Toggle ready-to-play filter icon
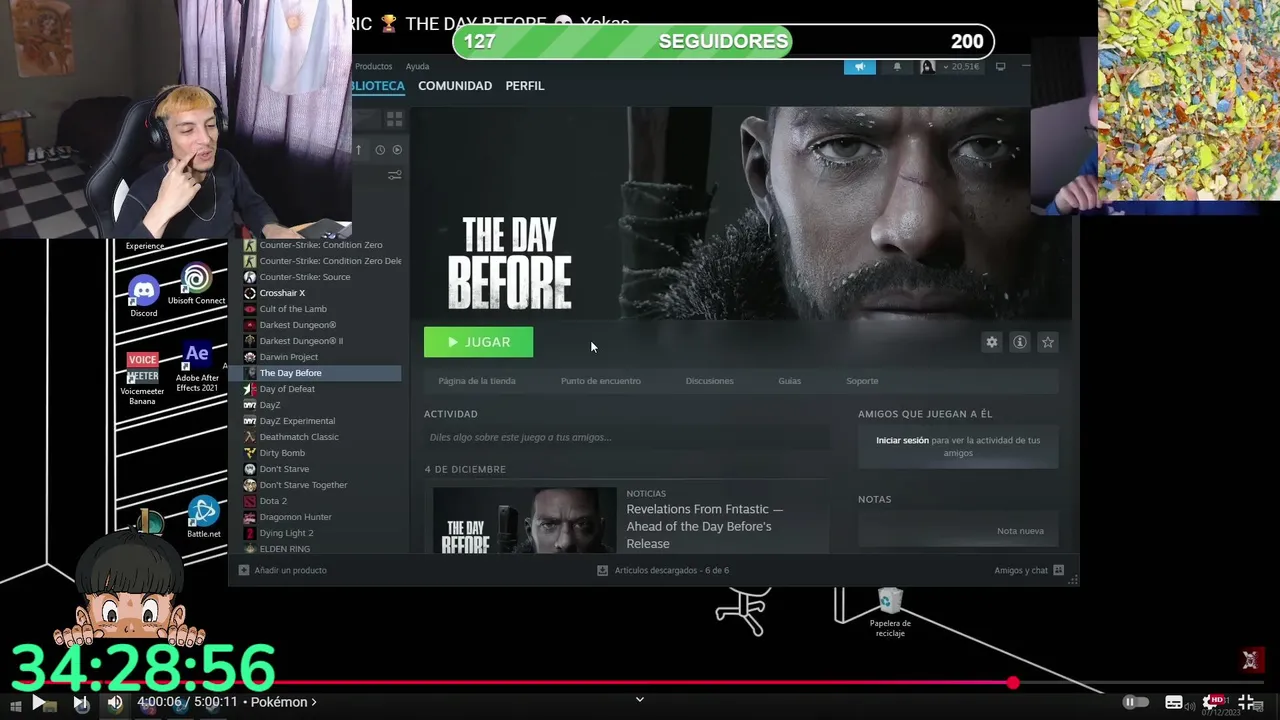The width and height of the screenshot is (1280, 720). 397,150
